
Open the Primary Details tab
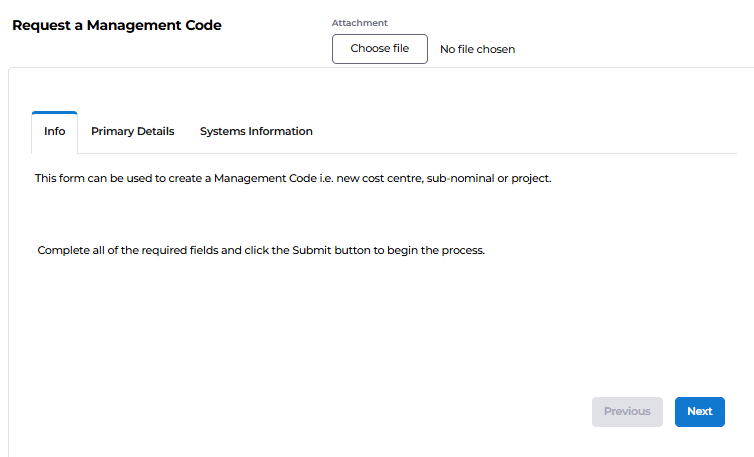[133, 131]
